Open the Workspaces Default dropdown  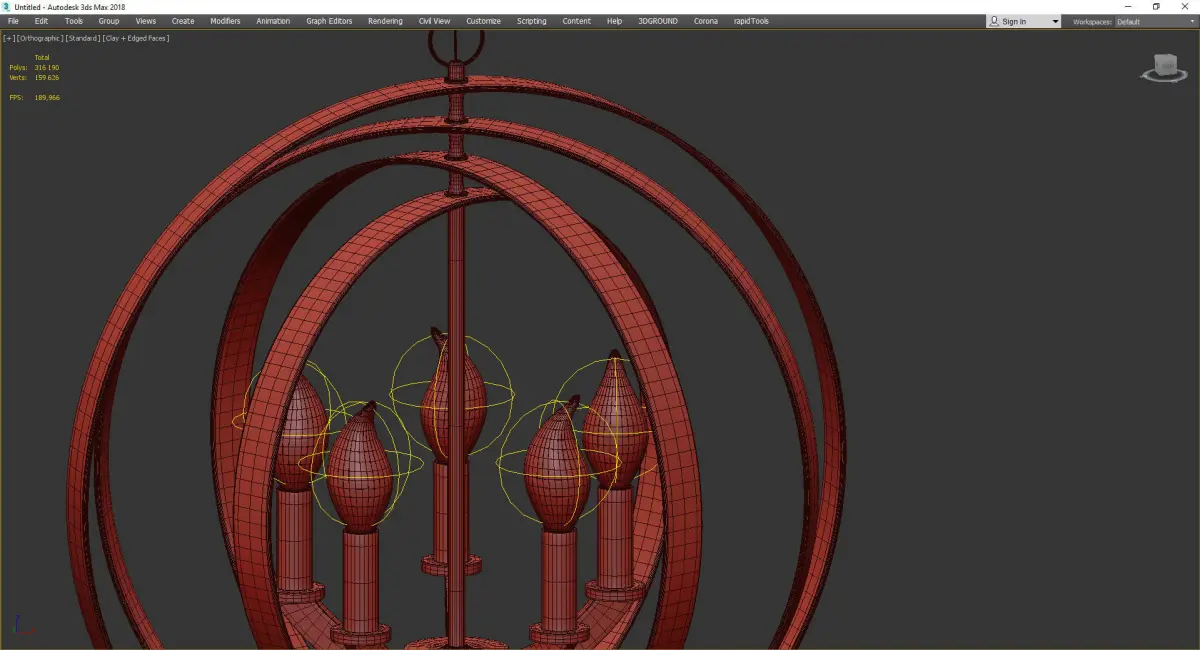click(x=1154, y=21)
